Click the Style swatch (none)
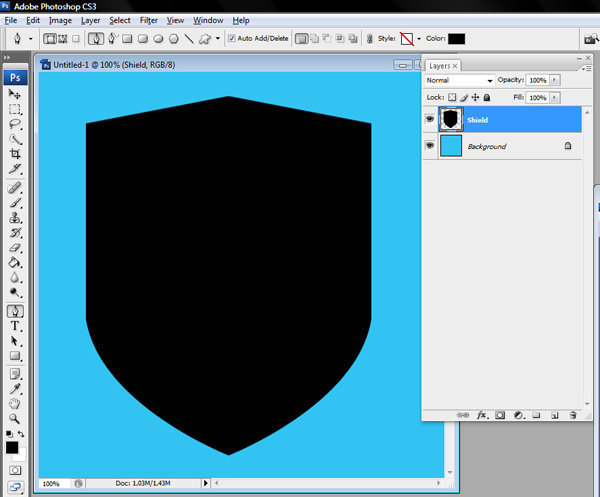 (407, 39)
